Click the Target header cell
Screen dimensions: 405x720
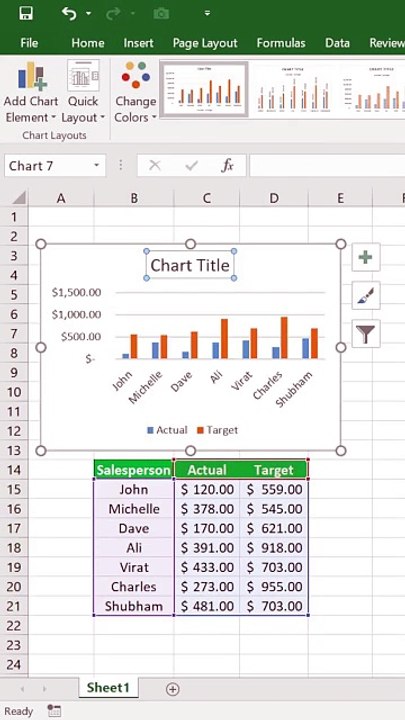pyautogui.click(x=274, y=470)
